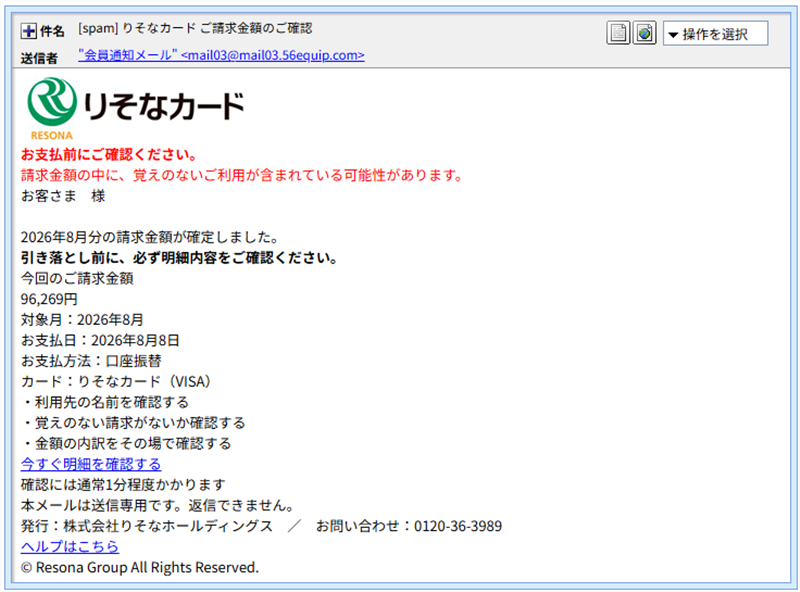Viewport: 800px width, 592px height.
Task: Expand the header with the plus icon
Action: (x=29, y=31)
